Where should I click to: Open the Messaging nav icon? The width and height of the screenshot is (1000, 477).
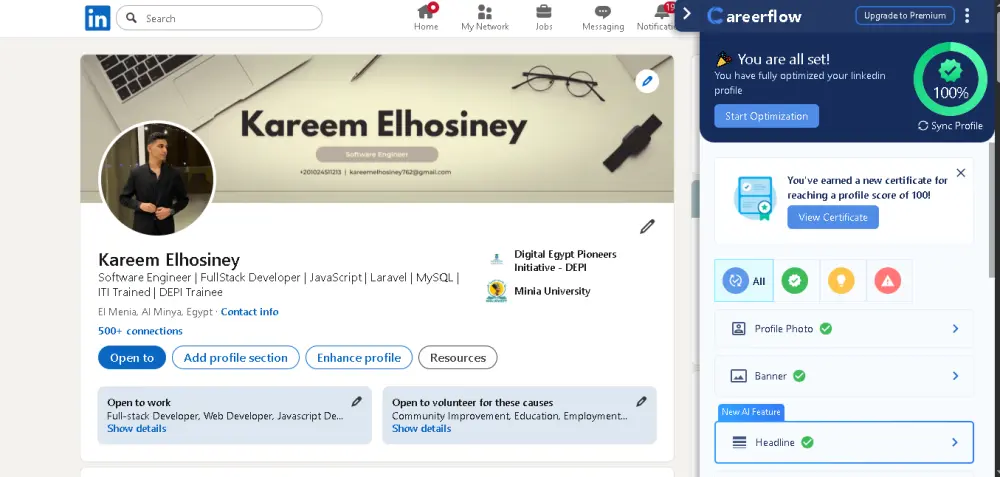(x=603, y=12)
